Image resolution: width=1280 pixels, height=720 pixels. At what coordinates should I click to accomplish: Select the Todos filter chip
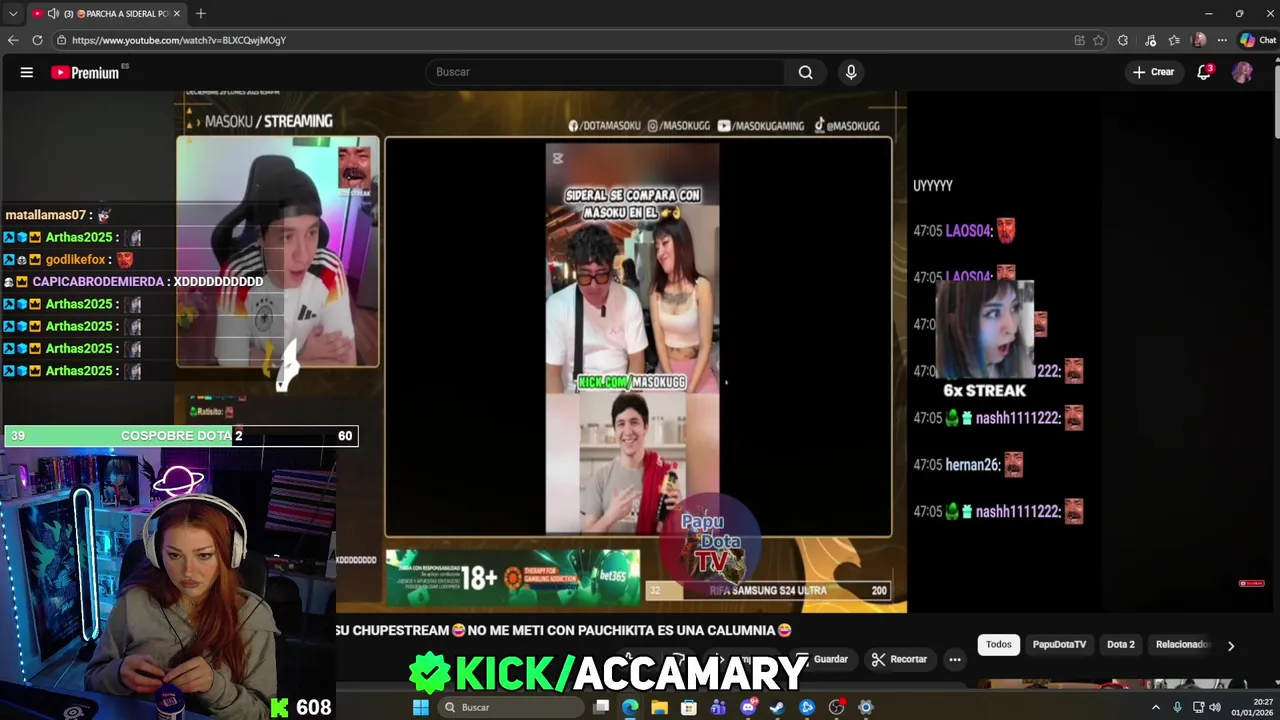pos(998,645)
